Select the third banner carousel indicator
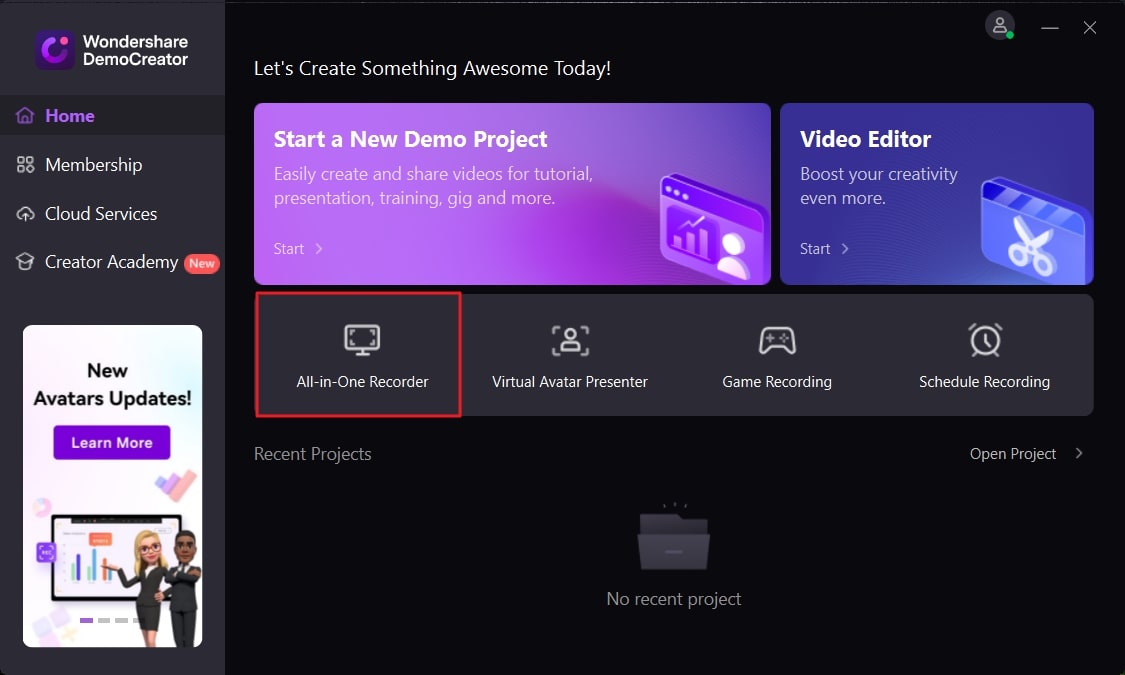The height and width of the screenshot is (675, 1125). 121,620
